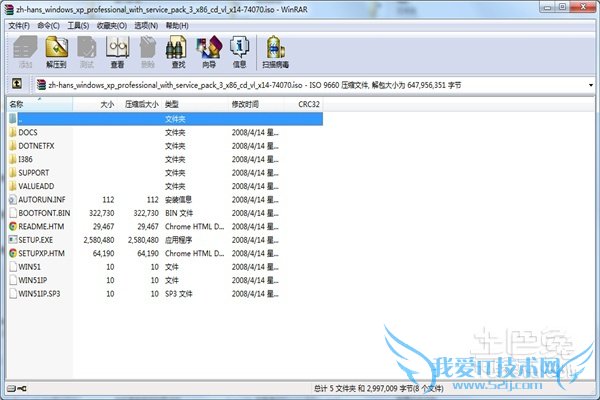Open the Commands (命令) menu
The width and height of the screenshot is (600, 400).
(x=49, y=26)
